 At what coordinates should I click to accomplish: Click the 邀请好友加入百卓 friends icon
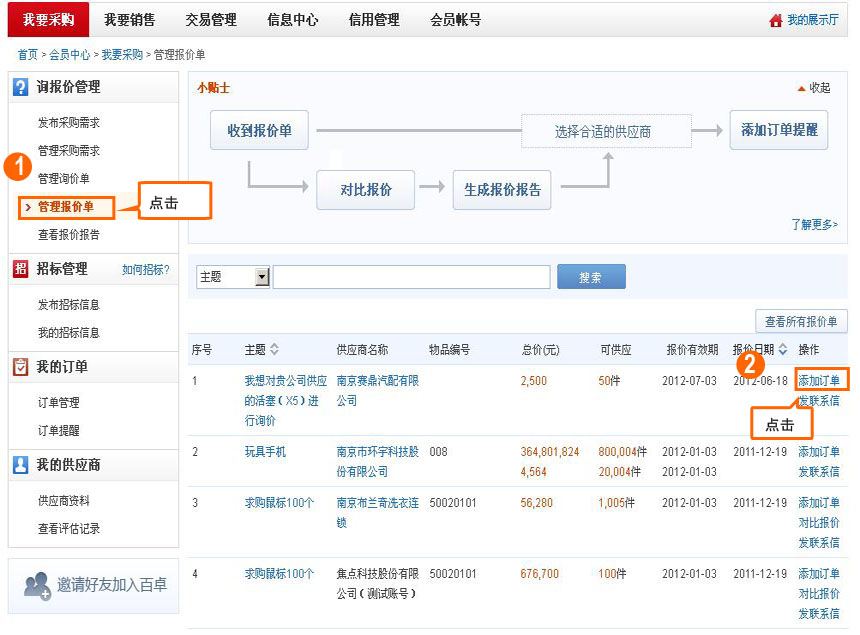click(37, 586)
